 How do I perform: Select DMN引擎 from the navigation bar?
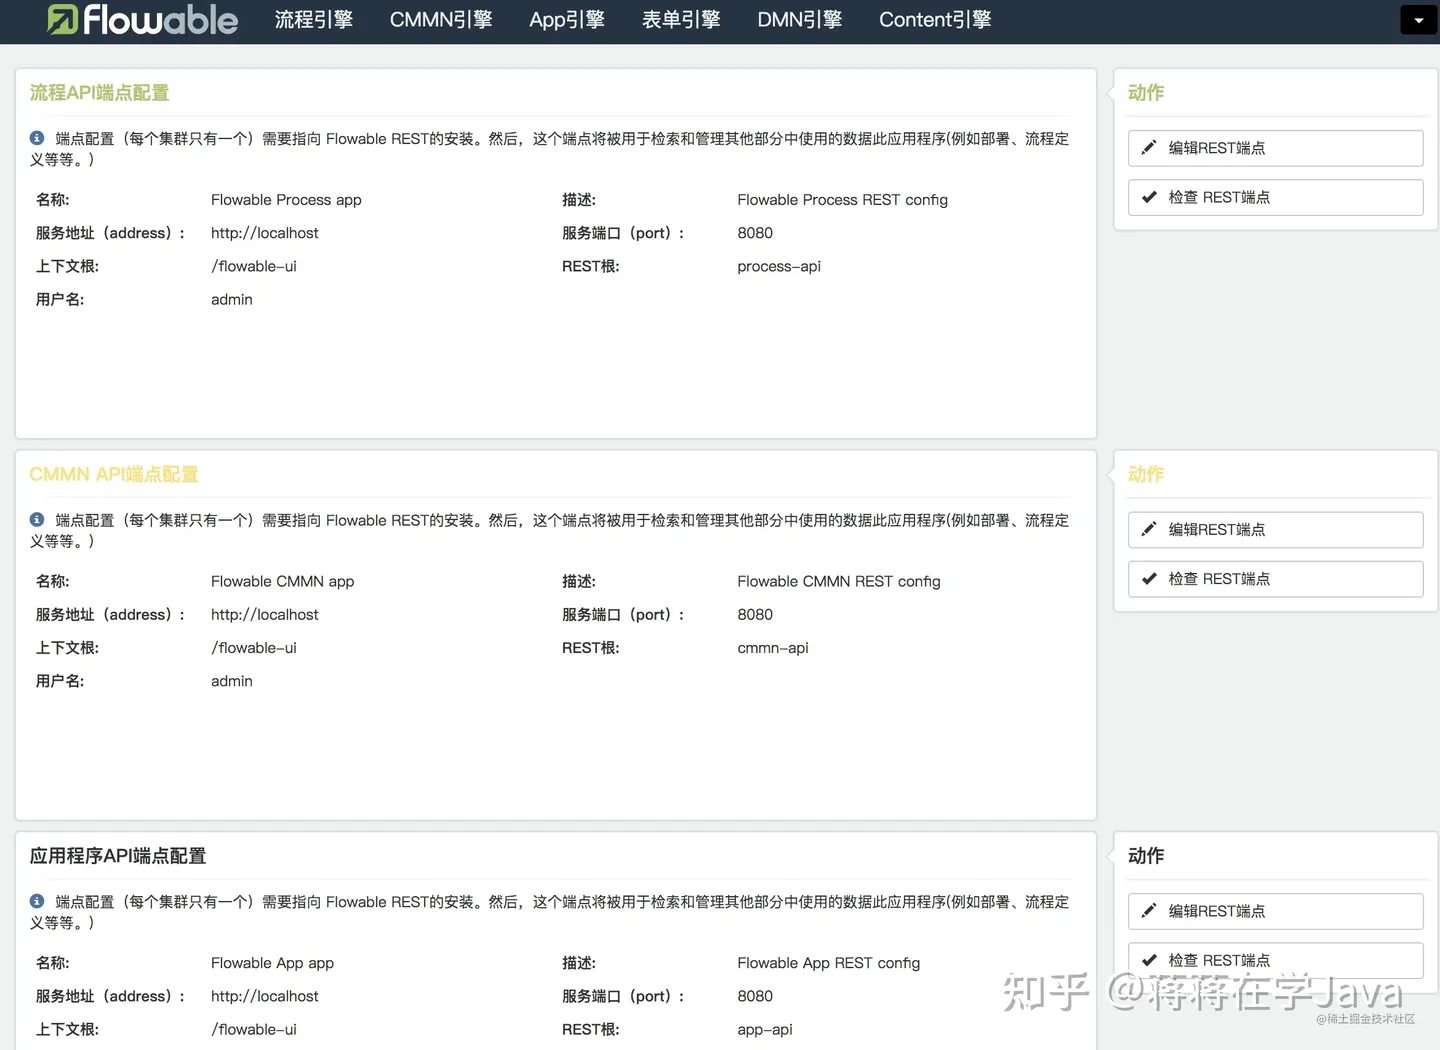pyautogui.click(x=799, y=20)
